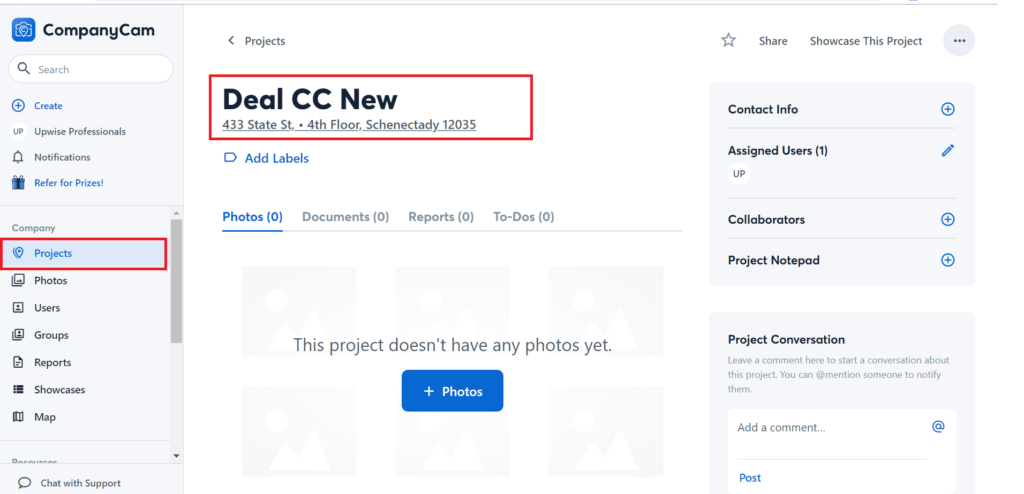This screenshot has height=494, width=1024.
Task: Add collaborators using plus icon
Action: (948, 220)
